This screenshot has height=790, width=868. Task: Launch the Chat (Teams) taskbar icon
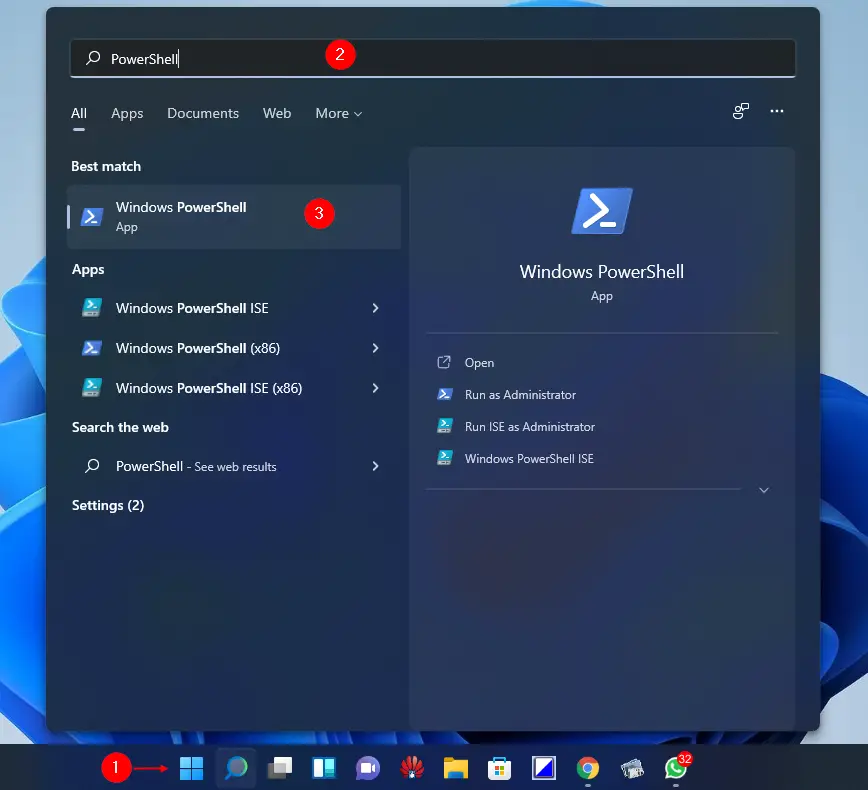(368, 768)
